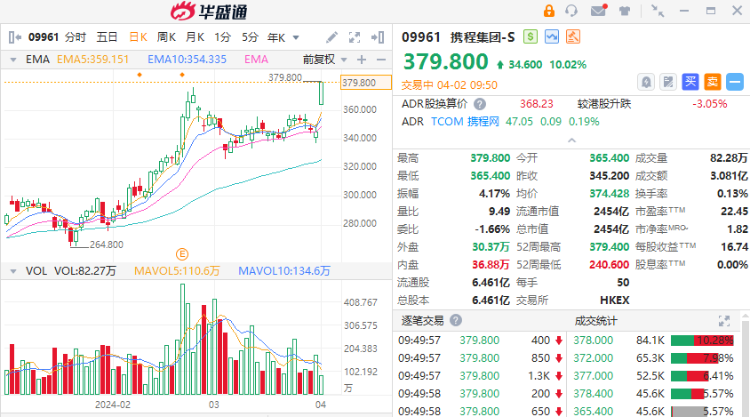Viewport: 750px width, 417px height.
Task: Click the 365.400 price statistics bar
Action: 702,411
